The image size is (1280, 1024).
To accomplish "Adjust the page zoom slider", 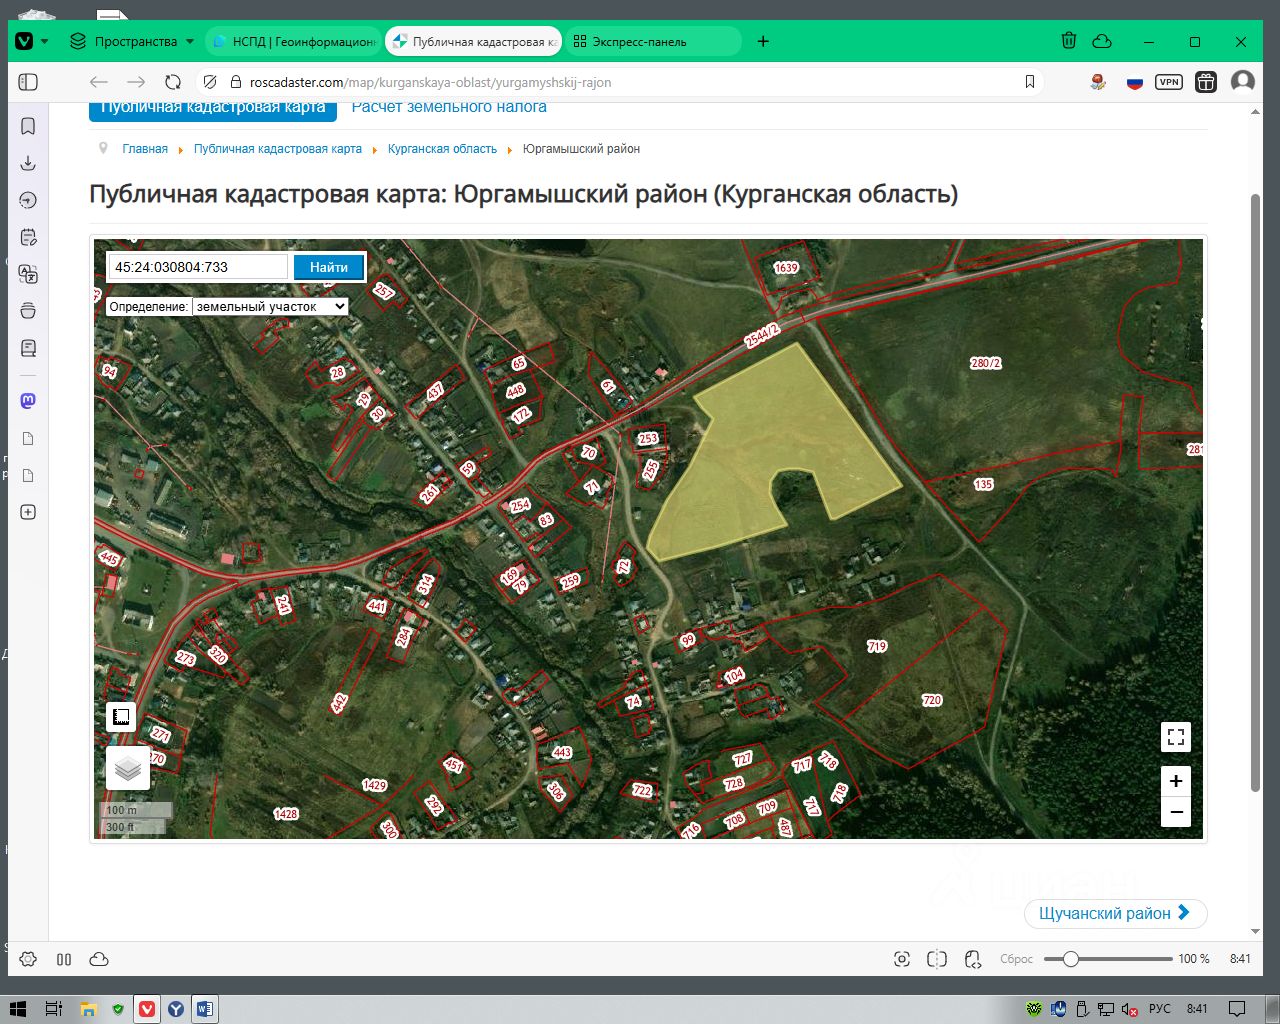I will tap(1071, 959).
